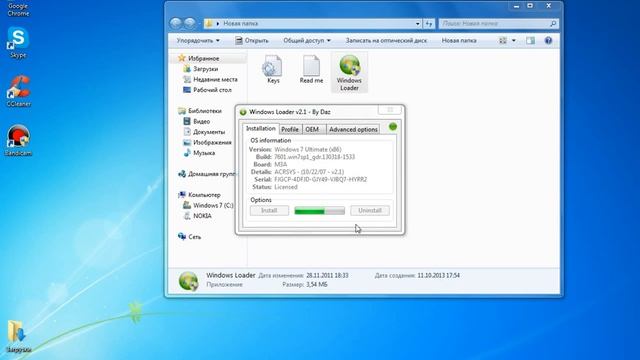Switch to the Installation tab
Viewport: 640px width, 360px height.
pyautogui.click(x=260, y=129)
